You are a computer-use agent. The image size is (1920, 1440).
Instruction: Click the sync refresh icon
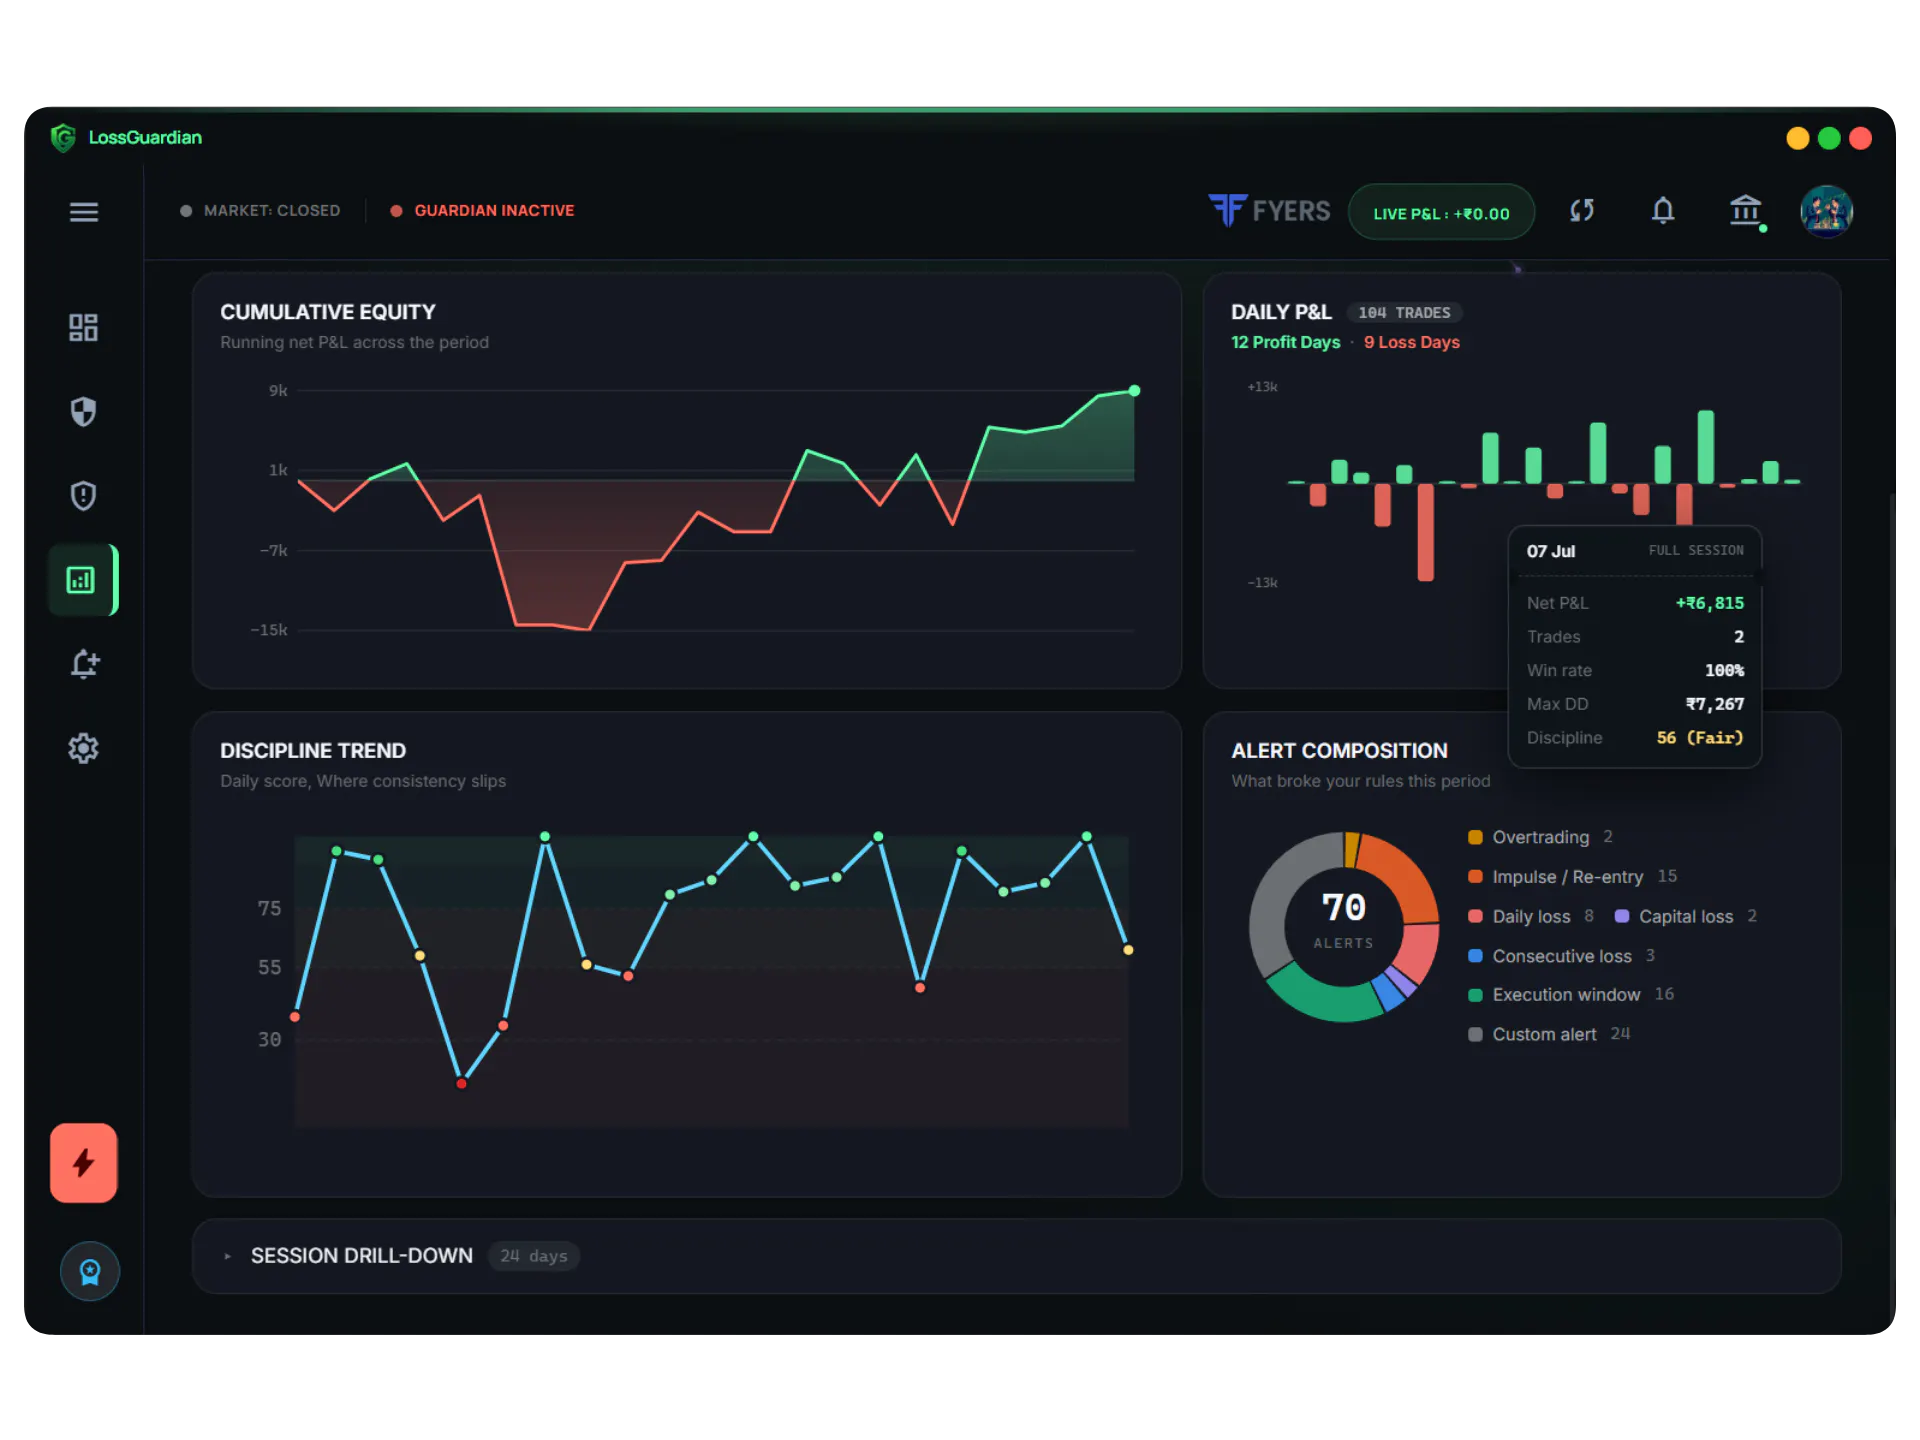tap(1582, 211)
